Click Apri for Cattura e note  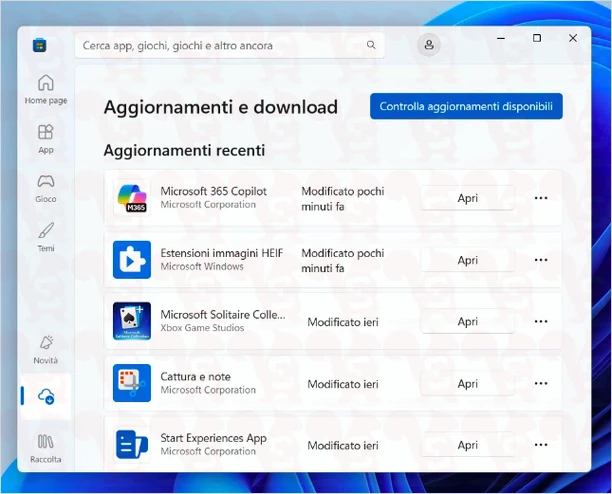[468, 383]
